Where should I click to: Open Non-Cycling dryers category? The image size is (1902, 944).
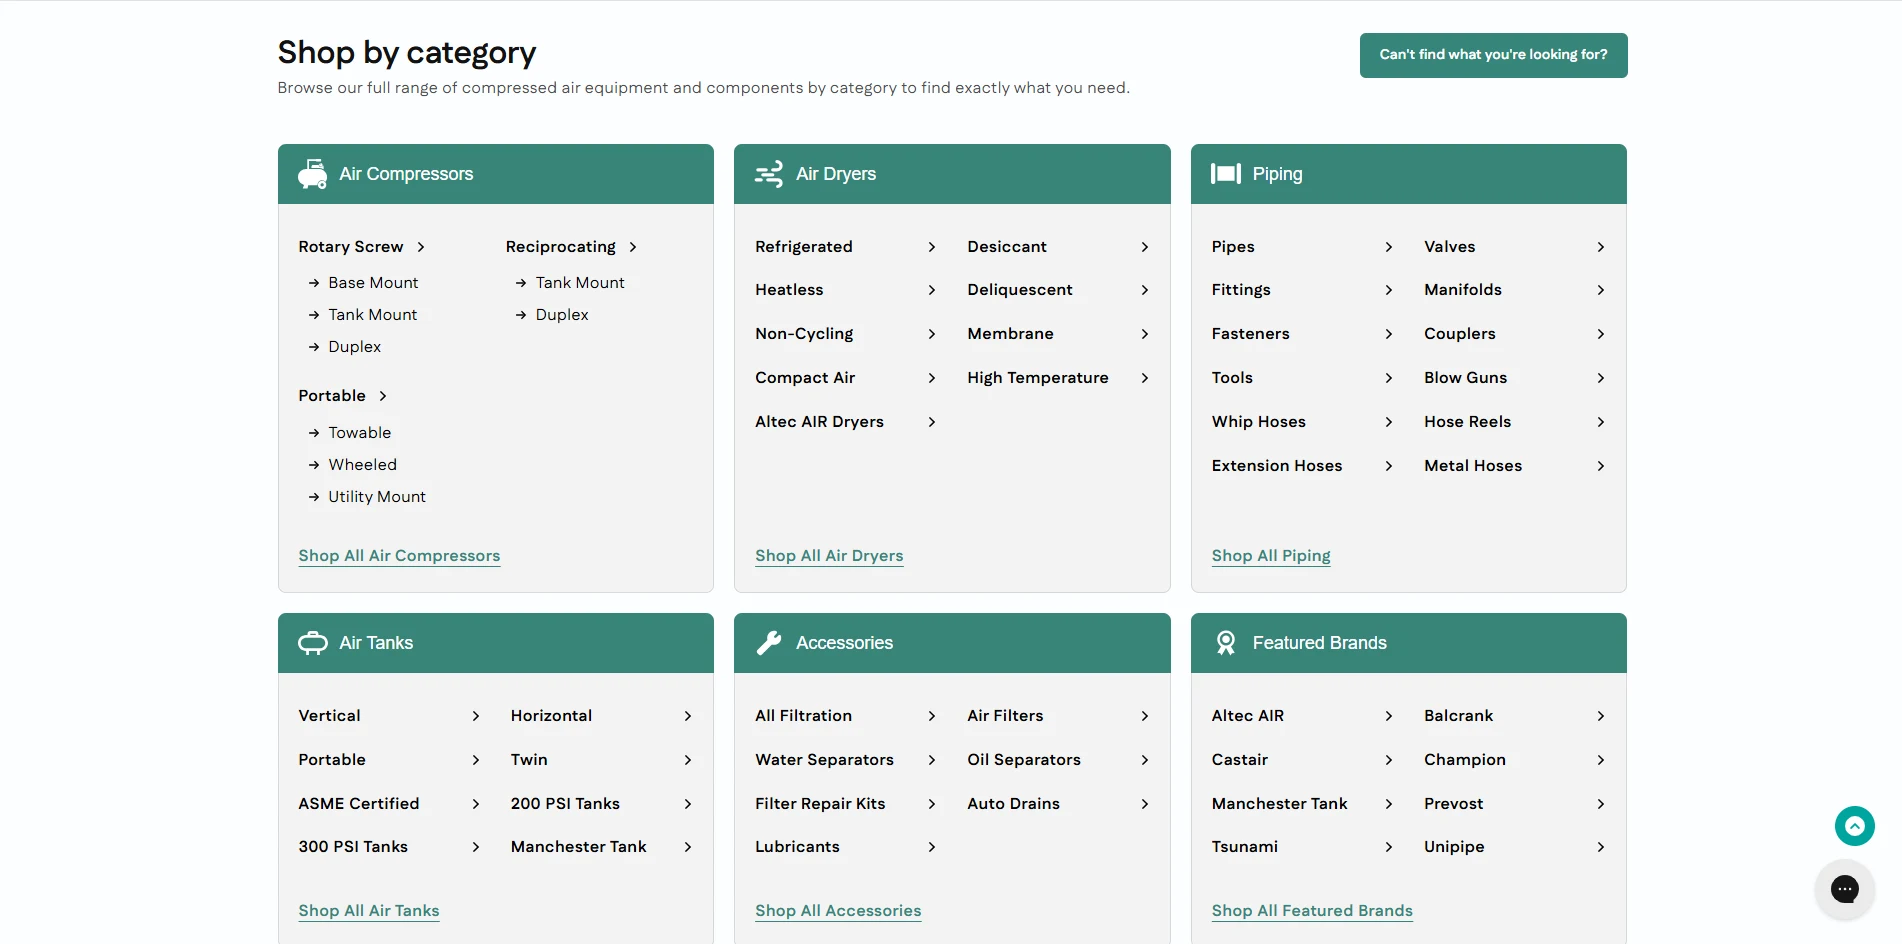click(x=804, y=334)
